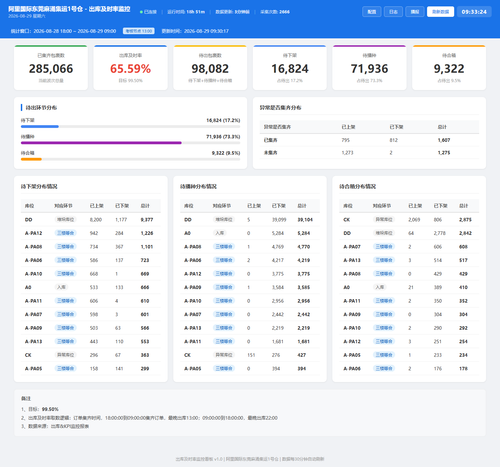Click the orange 9,322 (9.5%) progress bar
Viewport: 500px width, 467px height.
pyautogui.click(x=31, y=159)
